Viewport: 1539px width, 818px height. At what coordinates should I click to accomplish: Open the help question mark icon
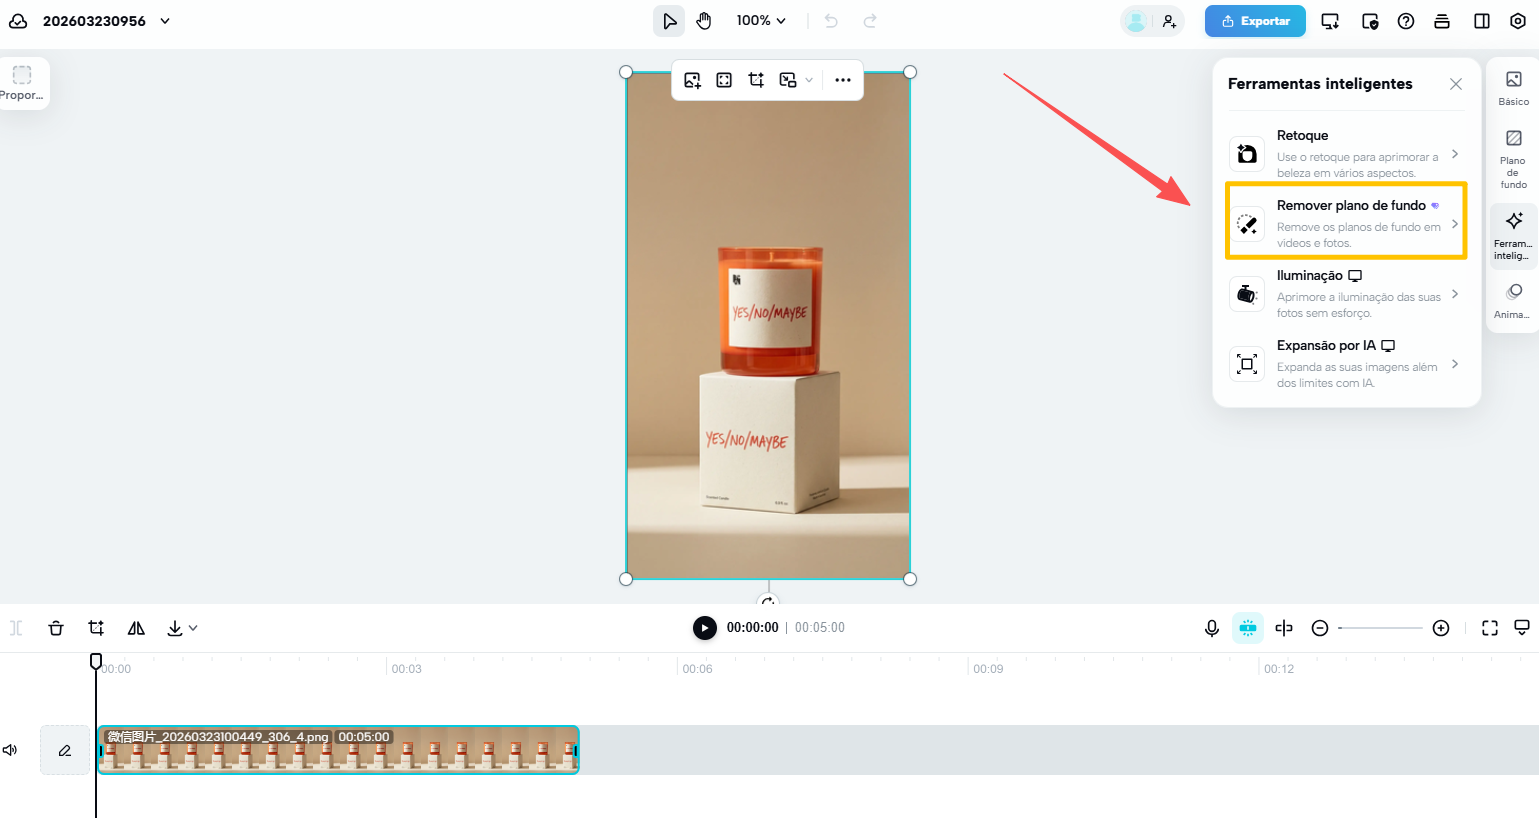1406,21
